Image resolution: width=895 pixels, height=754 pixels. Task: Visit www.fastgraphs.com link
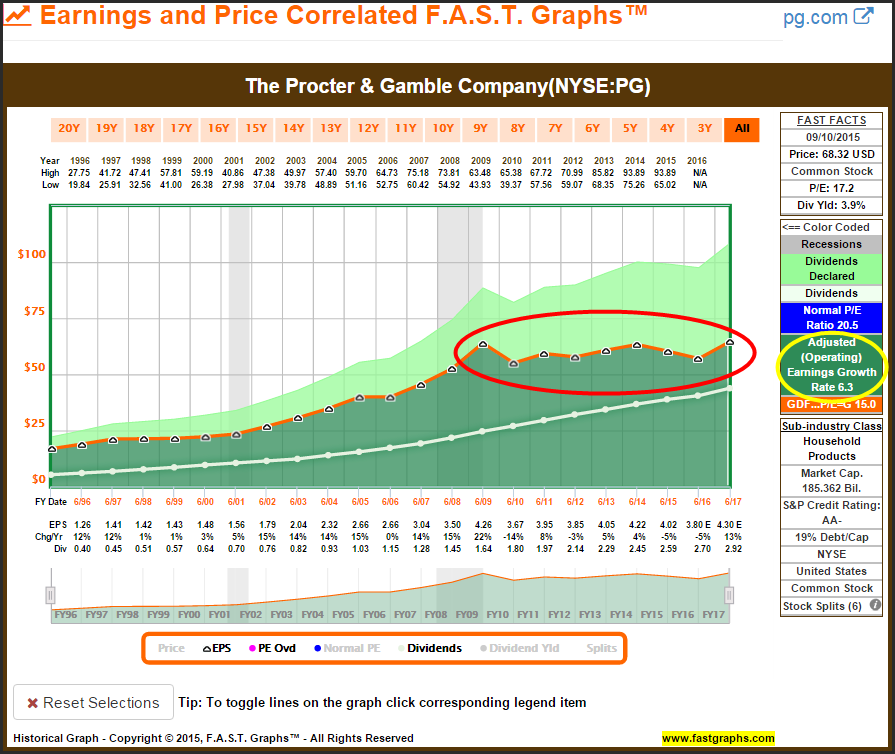[x=718, y=738]
